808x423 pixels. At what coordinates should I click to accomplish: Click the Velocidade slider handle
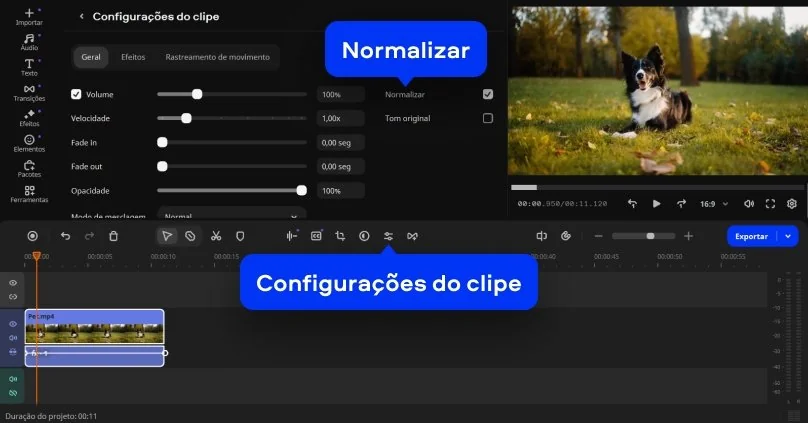(186, 118)
